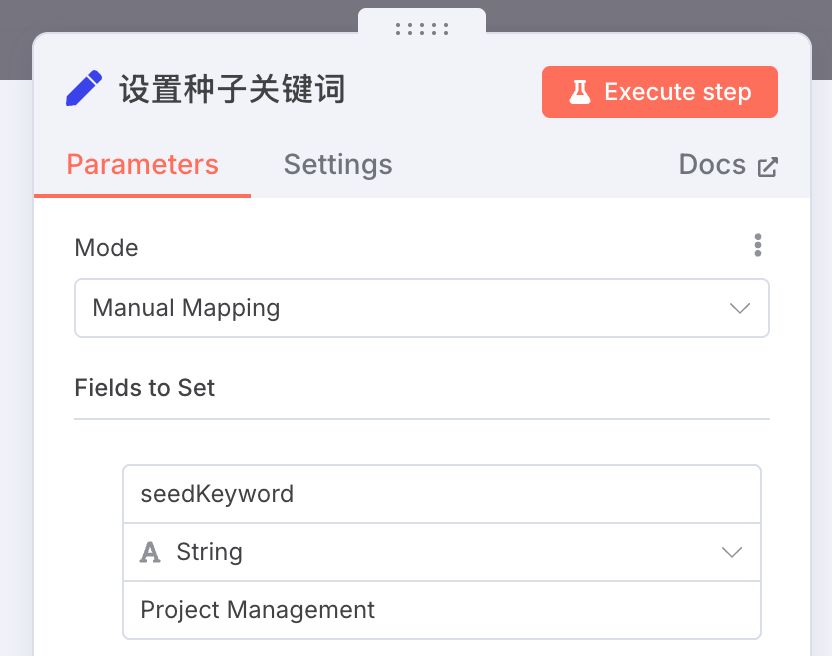Click the external link icon next to Docs
832x656 pixels.
767,167
